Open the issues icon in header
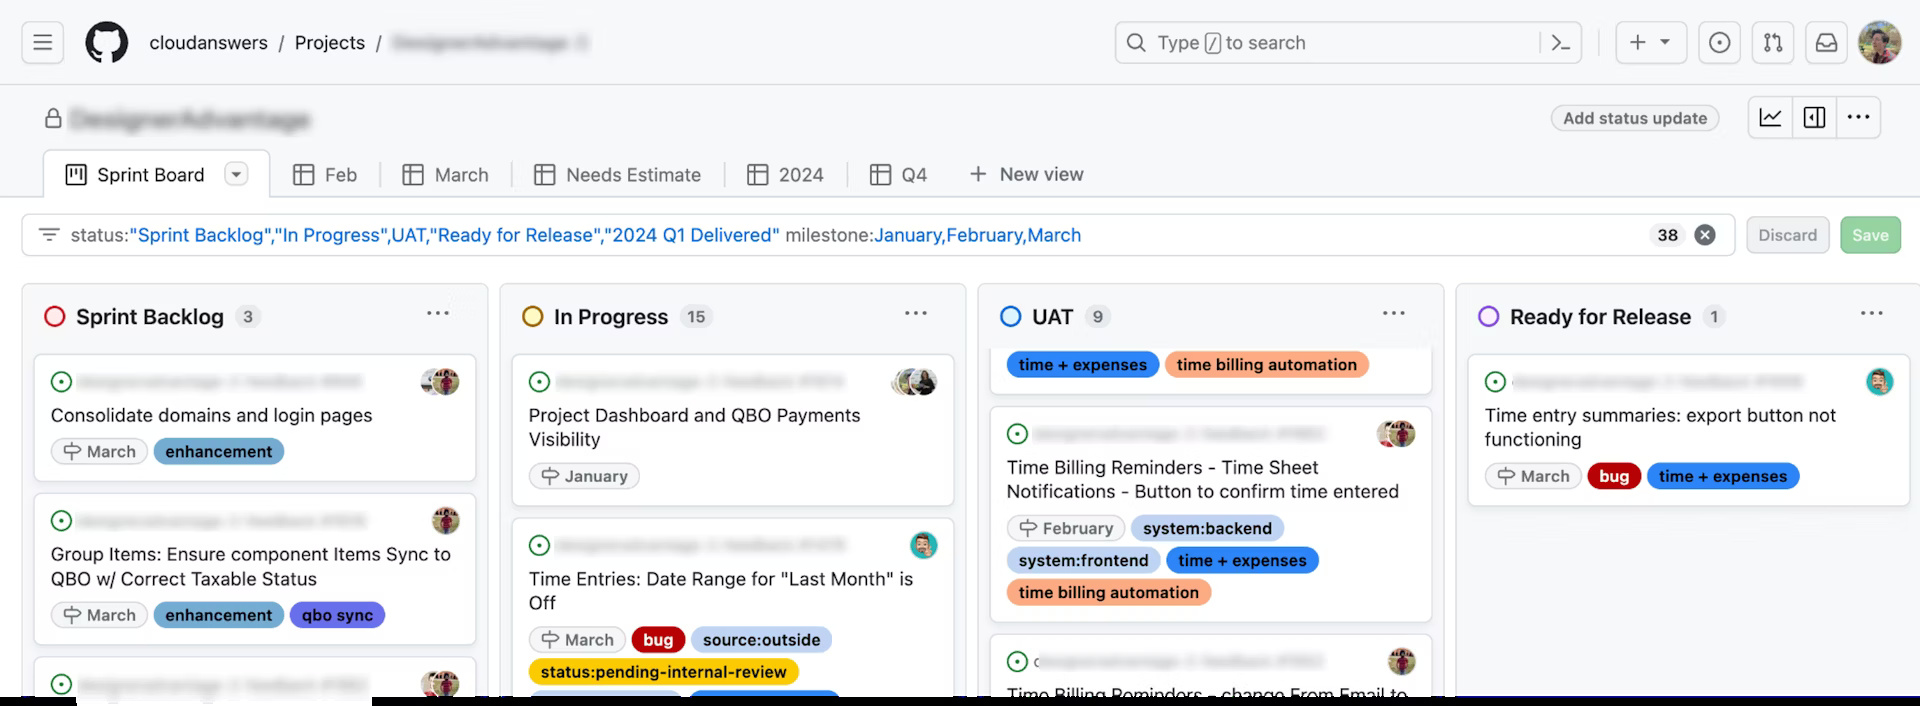Image resolution: width=1920 pixels, height=706 pixels. pos(1719,43)
